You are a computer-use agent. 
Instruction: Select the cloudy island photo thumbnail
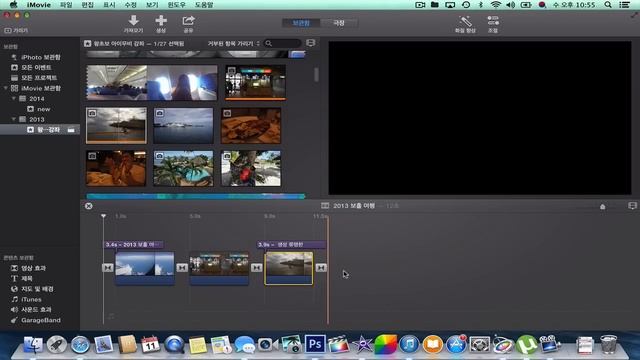point(116,125)
